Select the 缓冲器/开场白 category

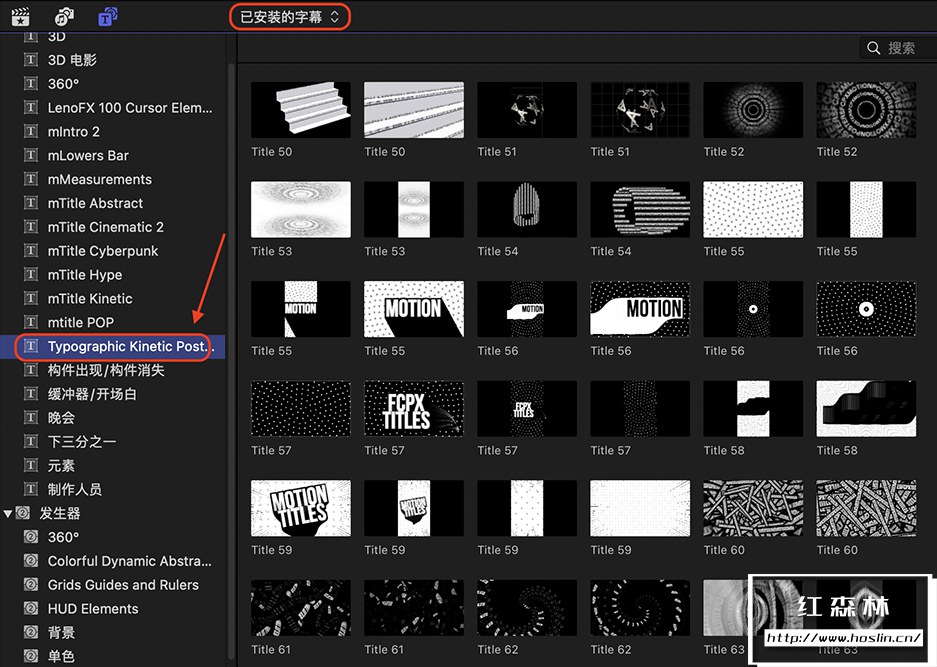(x=114, y=394)
